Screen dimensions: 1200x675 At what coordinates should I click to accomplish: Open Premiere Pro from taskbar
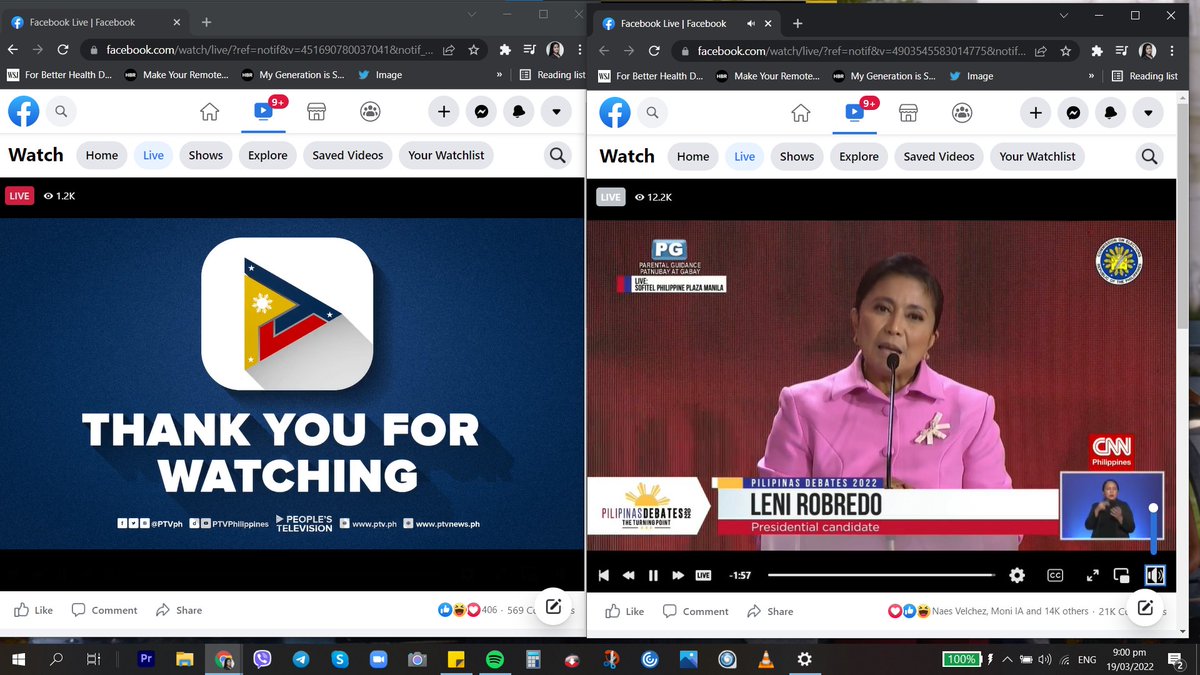point(146,659)
